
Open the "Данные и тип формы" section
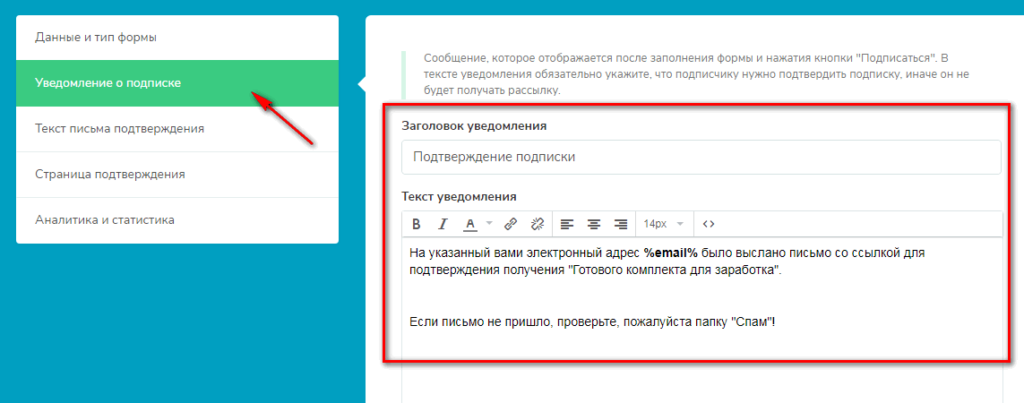click(x=177, y=37)
